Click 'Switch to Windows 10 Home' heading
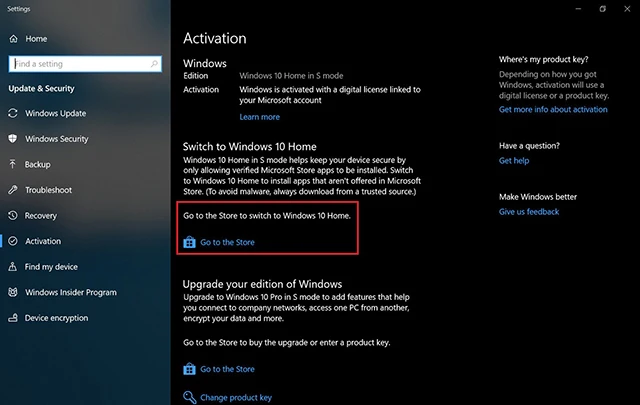 point(249,147)
